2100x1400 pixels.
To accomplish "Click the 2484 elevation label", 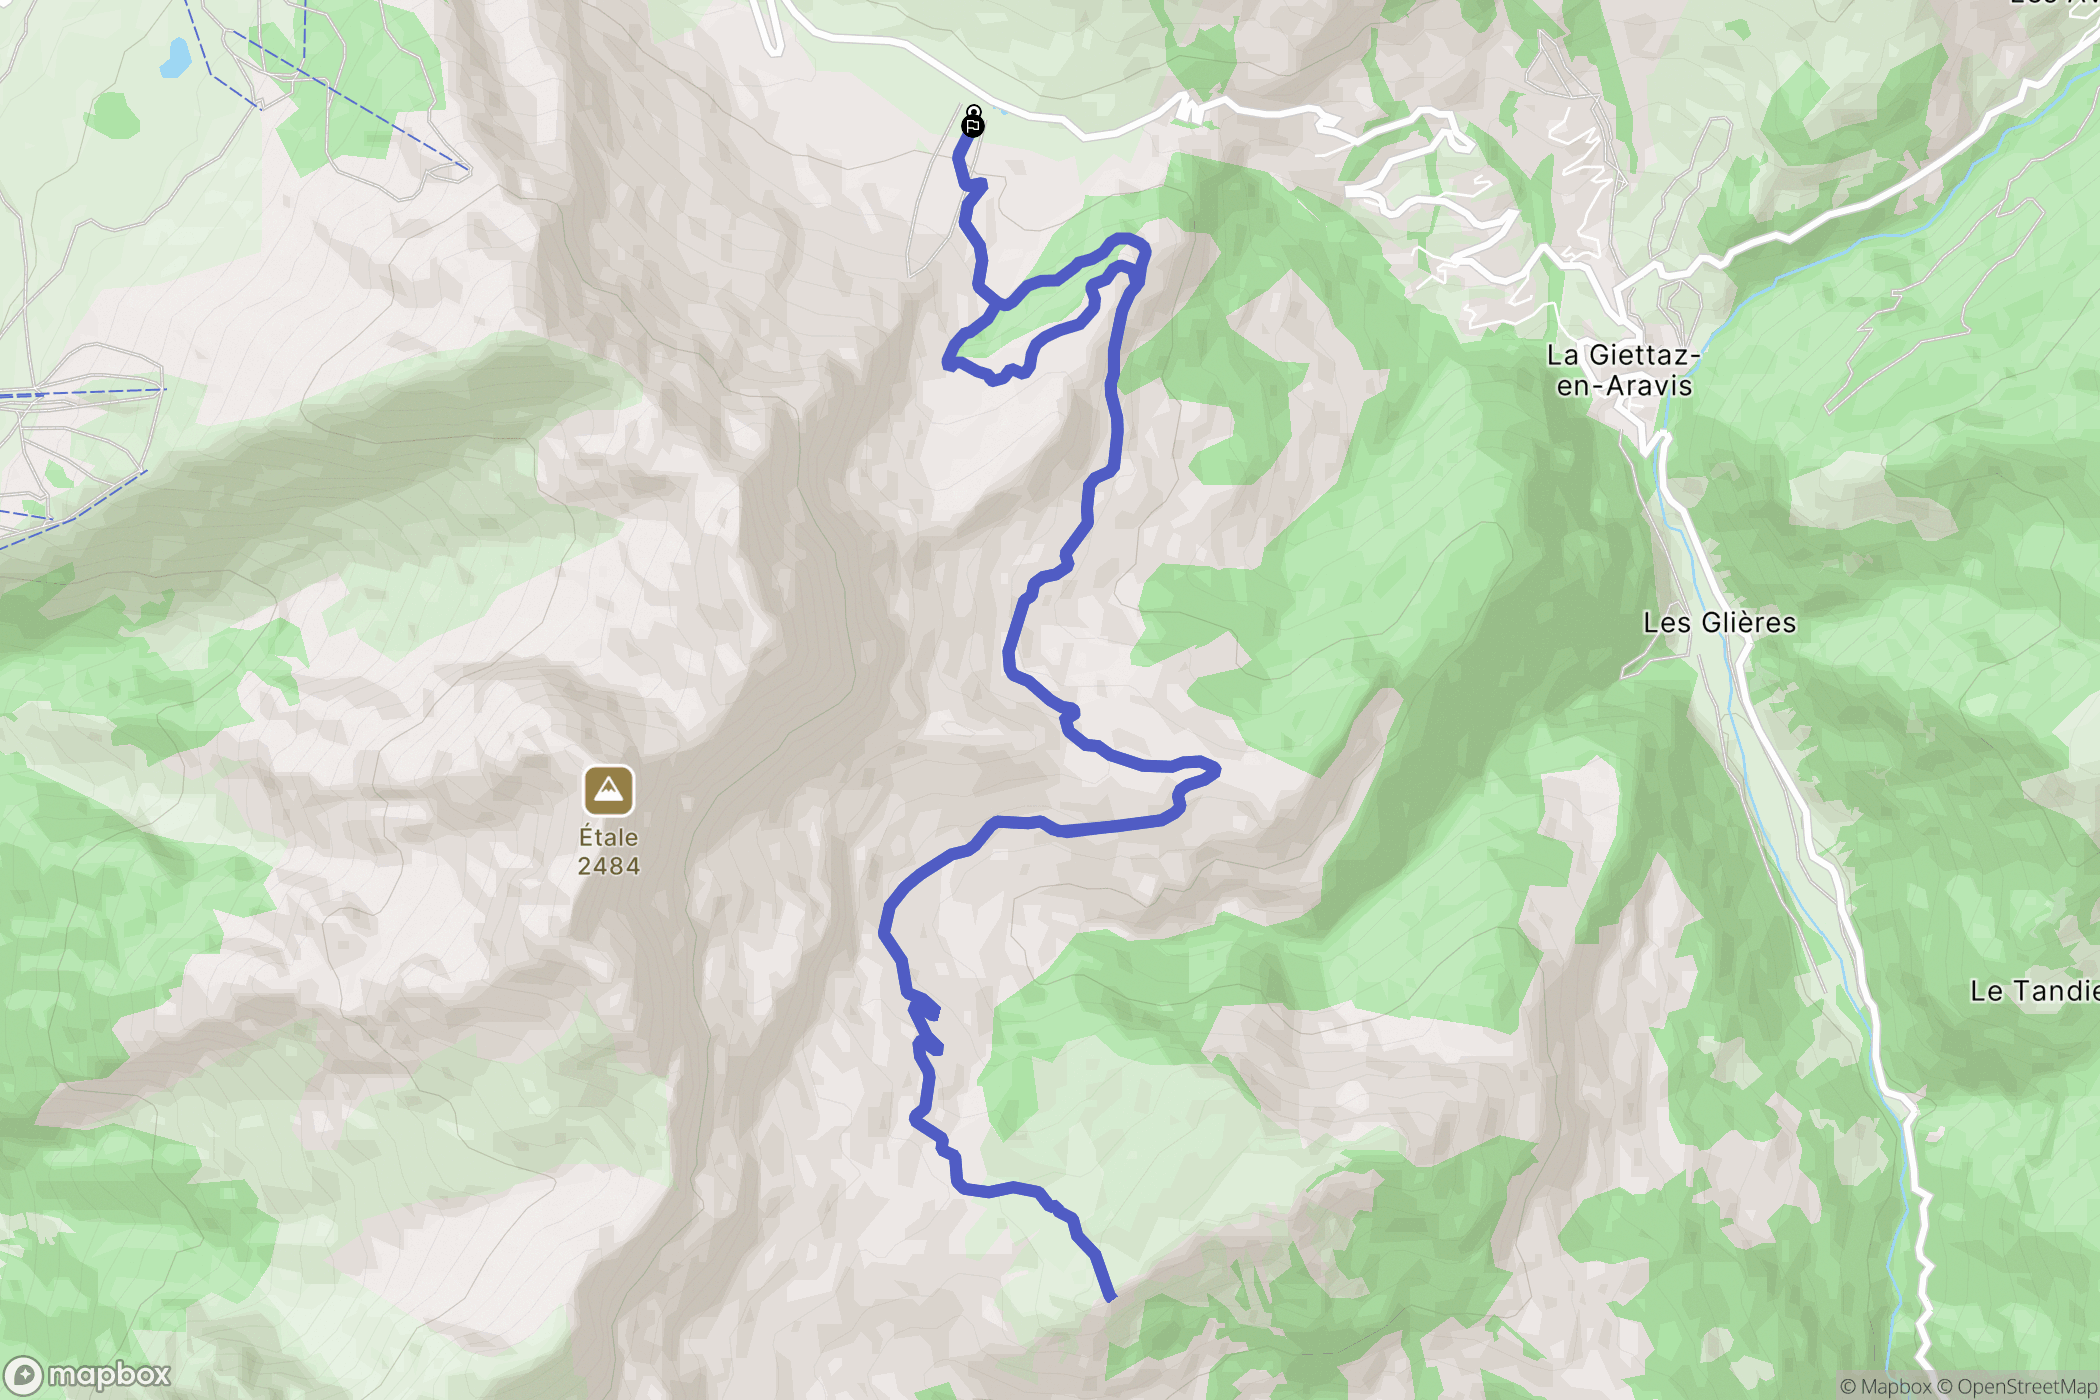I will 609,866.
